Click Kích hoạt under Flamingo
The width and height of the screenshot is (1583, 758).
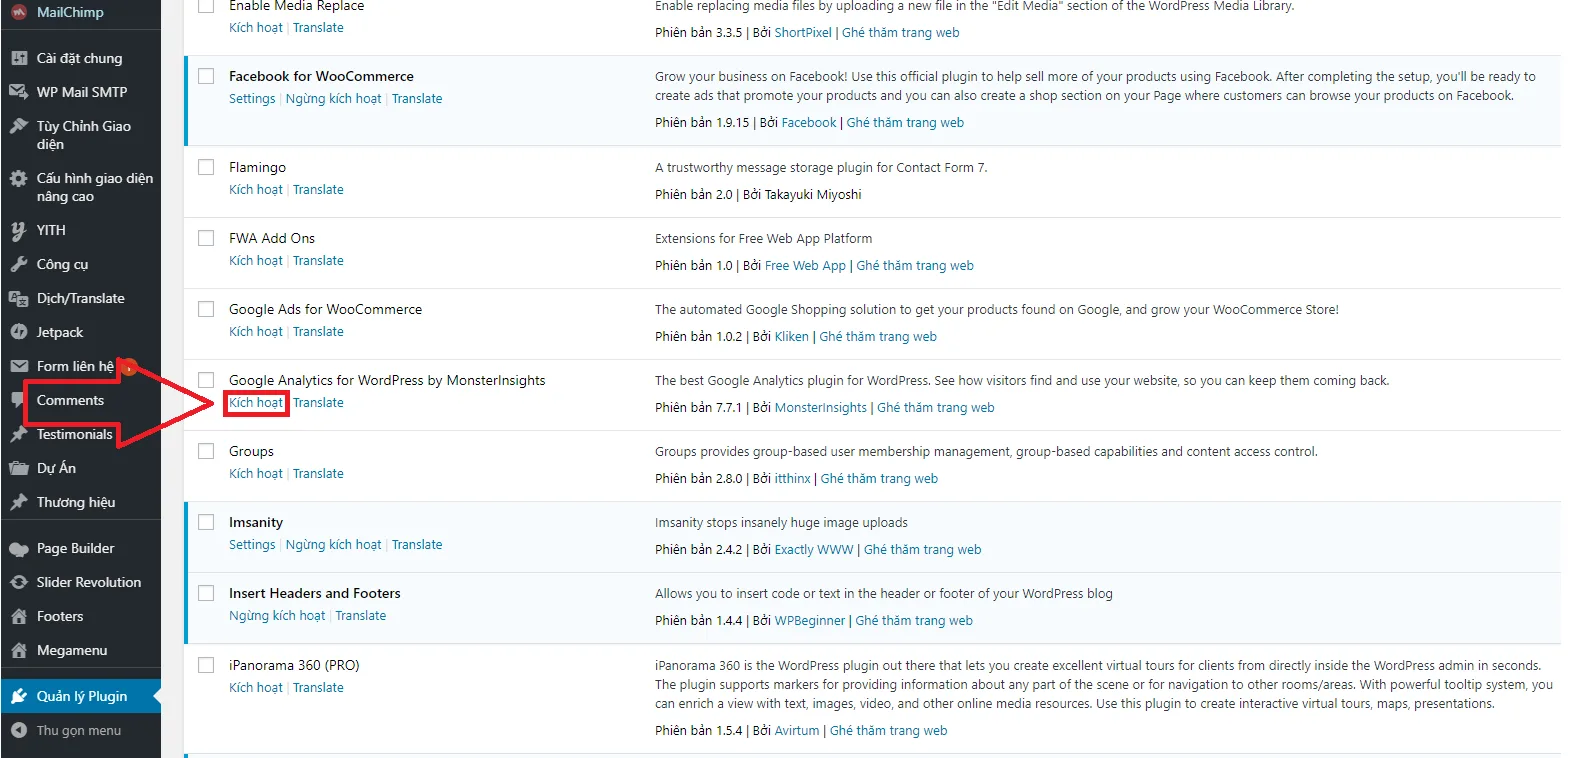[x=256, y=190]
